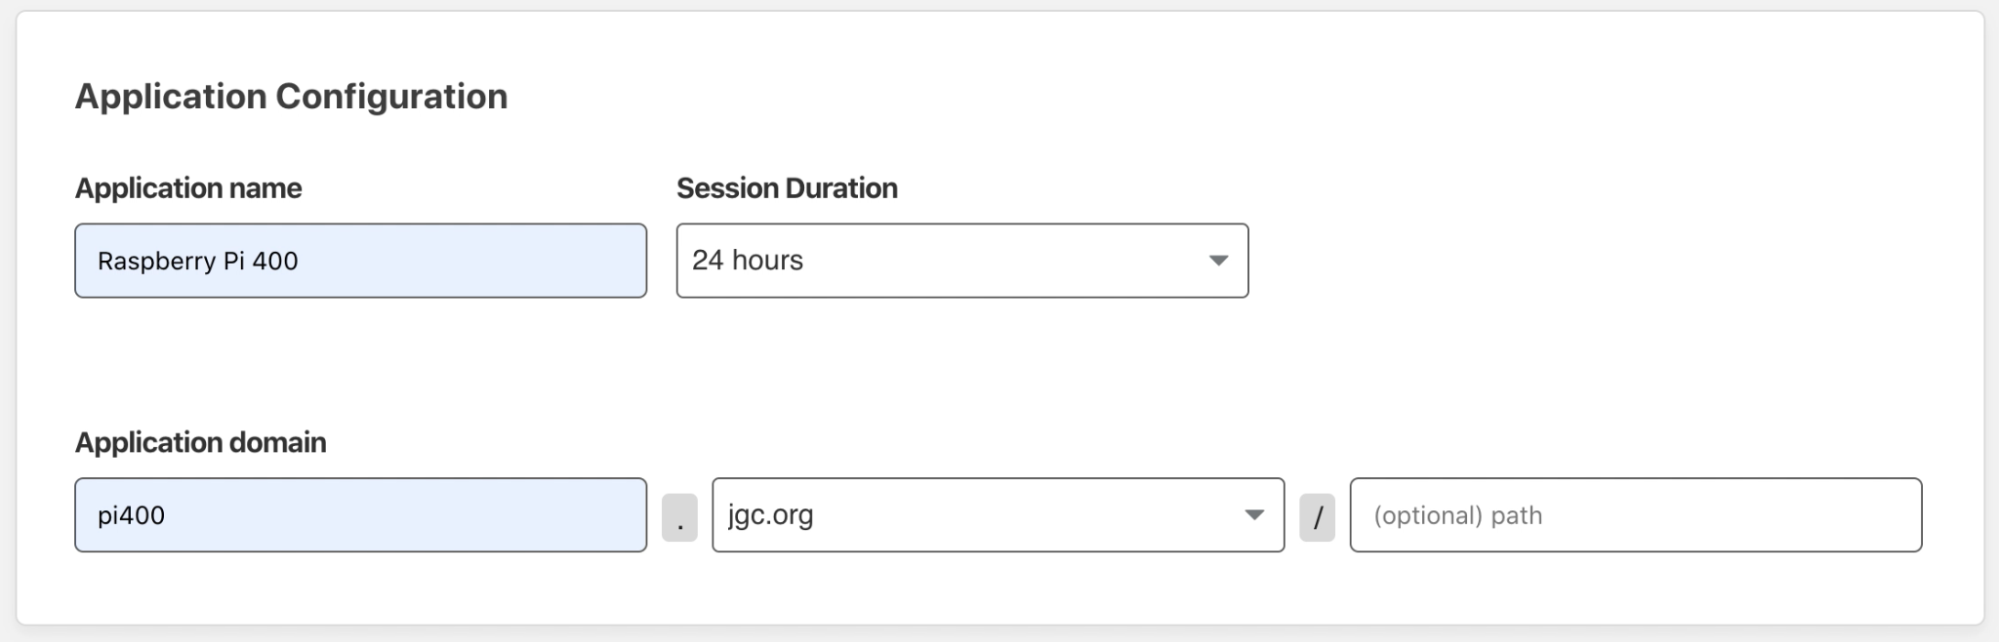
Task: Focus the optional path input field
Action: coord(1636,515)
